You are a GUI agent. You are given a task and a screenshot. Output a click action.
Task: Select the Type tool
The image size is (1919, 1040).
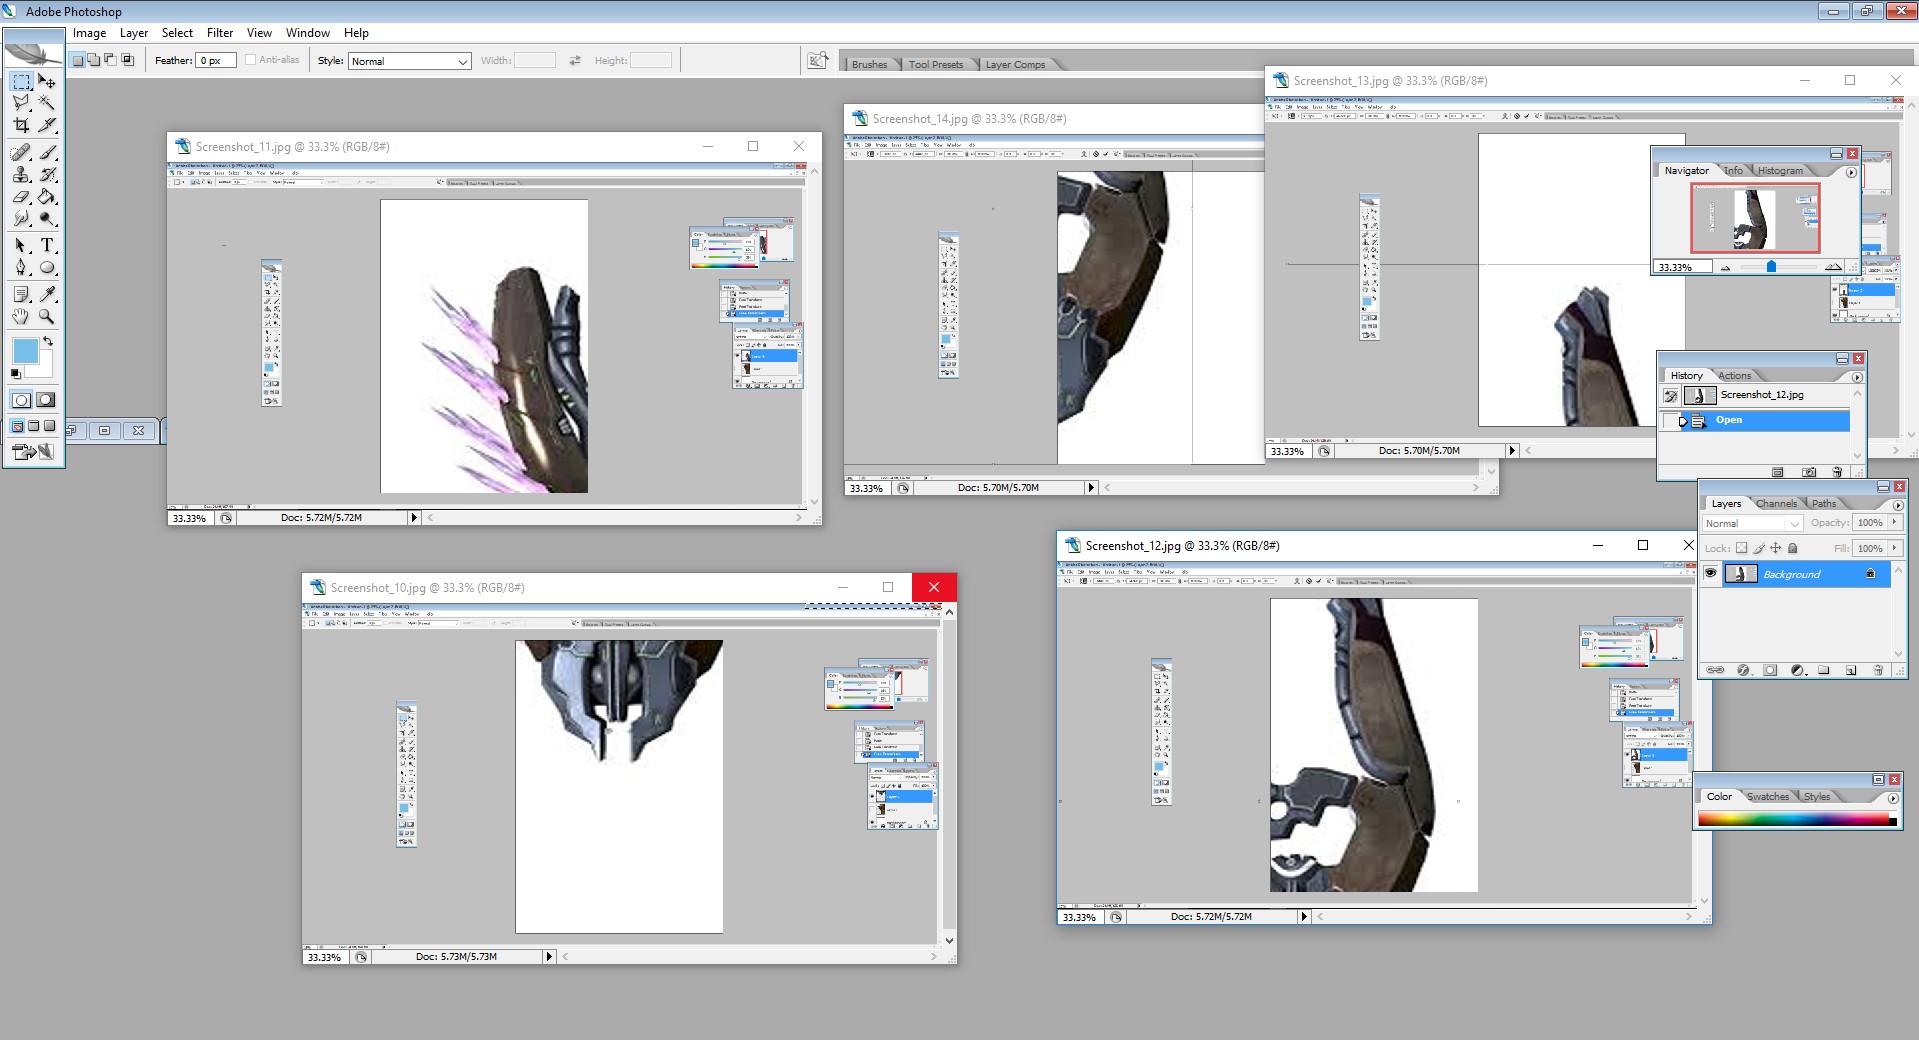(47, 245)
